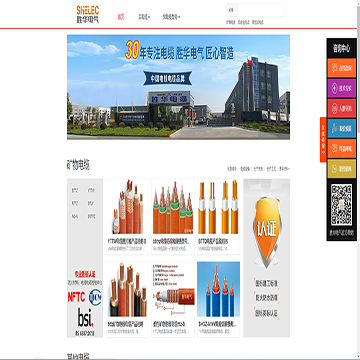360x360 pixels.
Task: Open the search category selector in search box
Action: [x=232, y=10]
